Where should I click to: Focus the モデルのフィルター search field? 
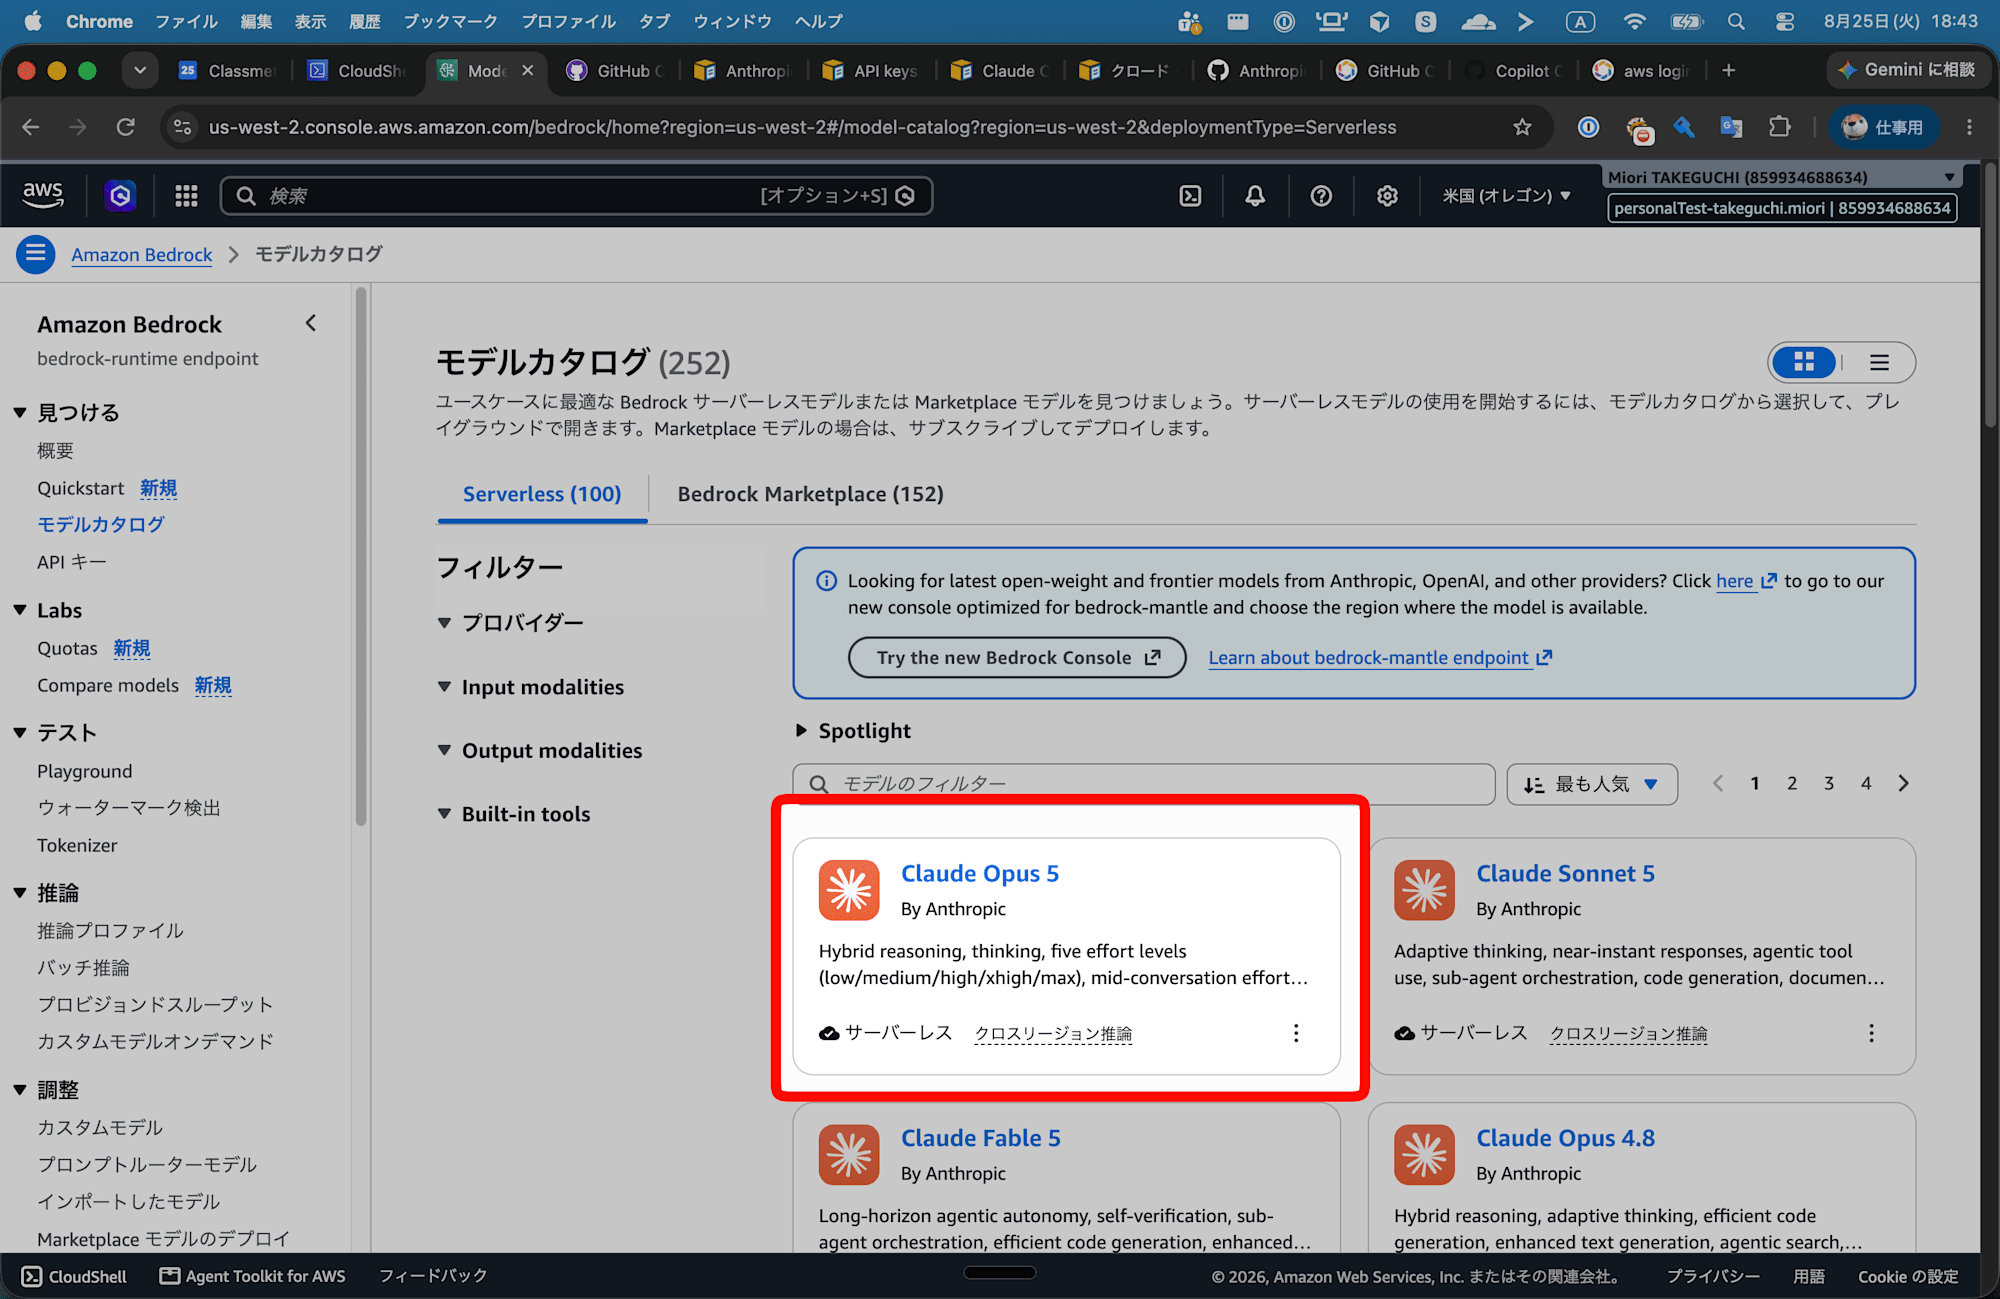point(1143,784)
